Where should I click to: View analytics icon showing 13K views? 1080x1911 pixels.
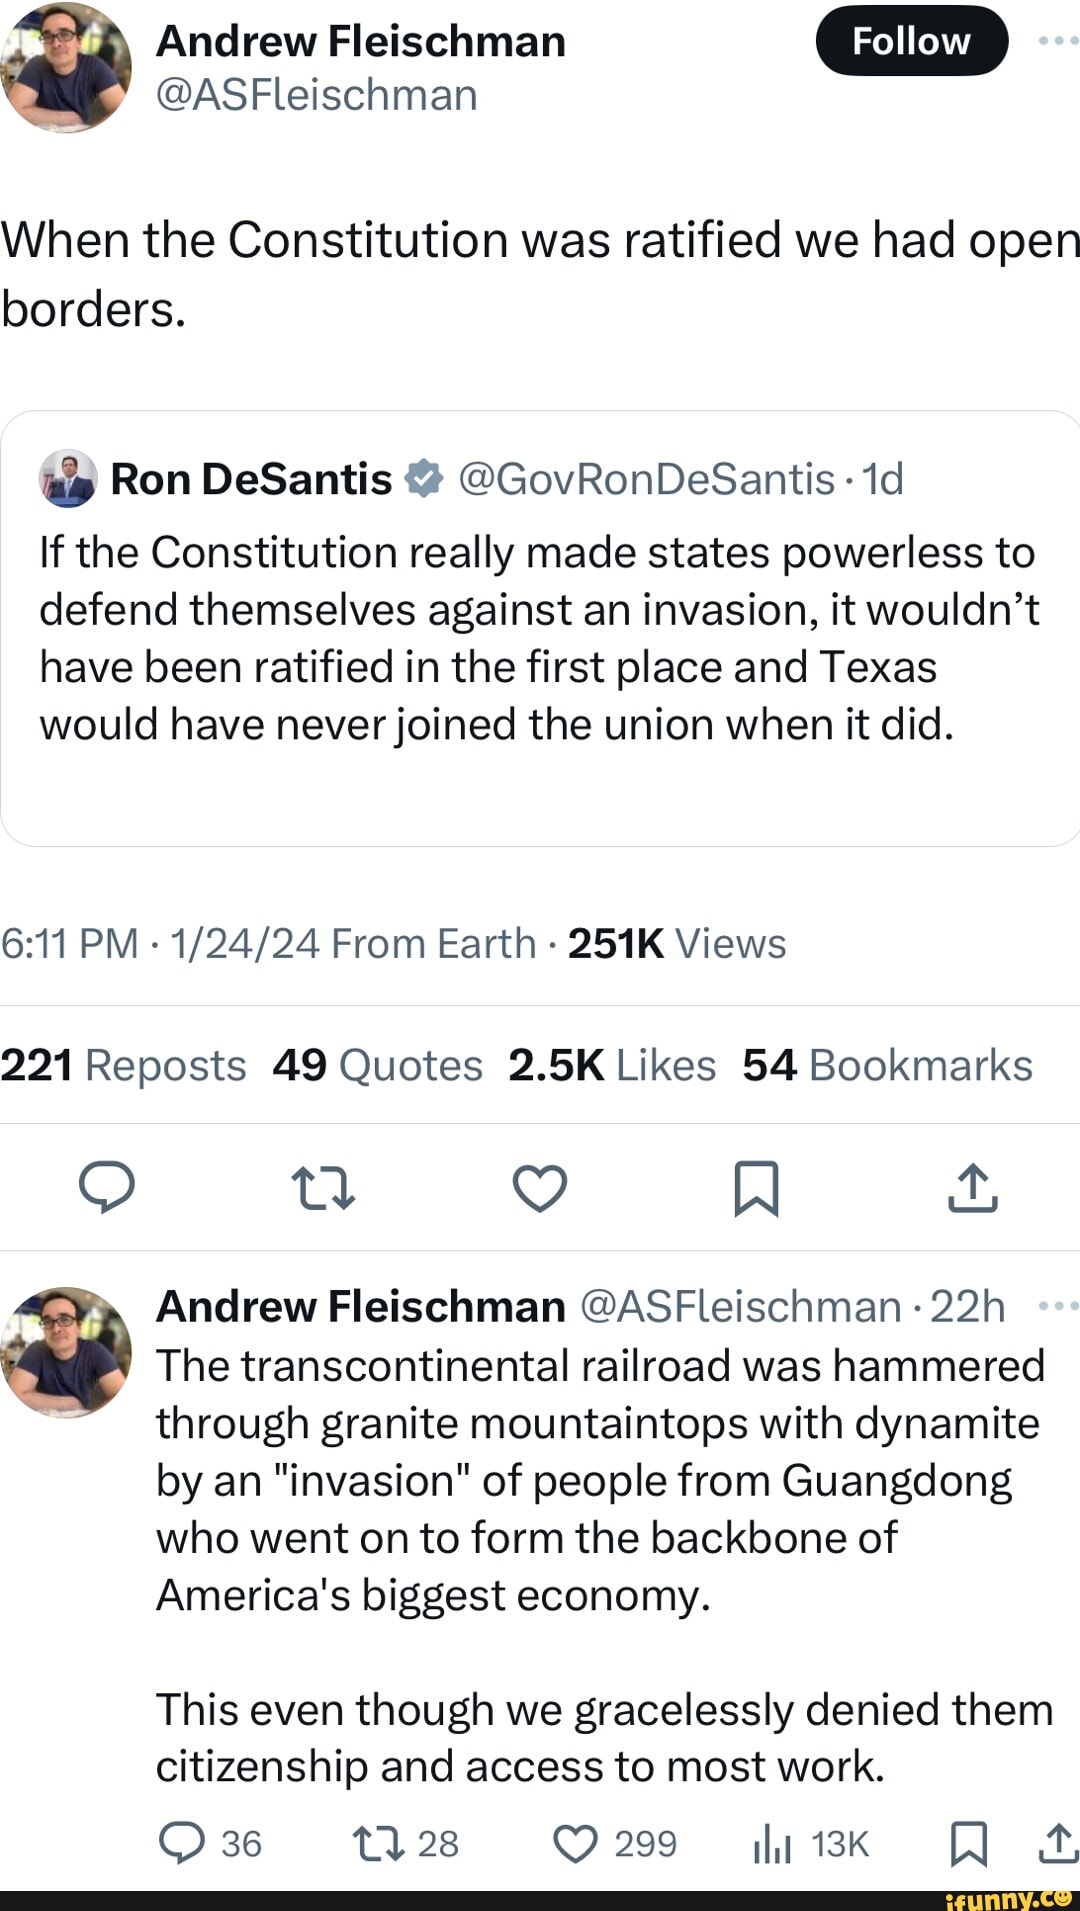pyautogui.click(x=772, y=1843)
